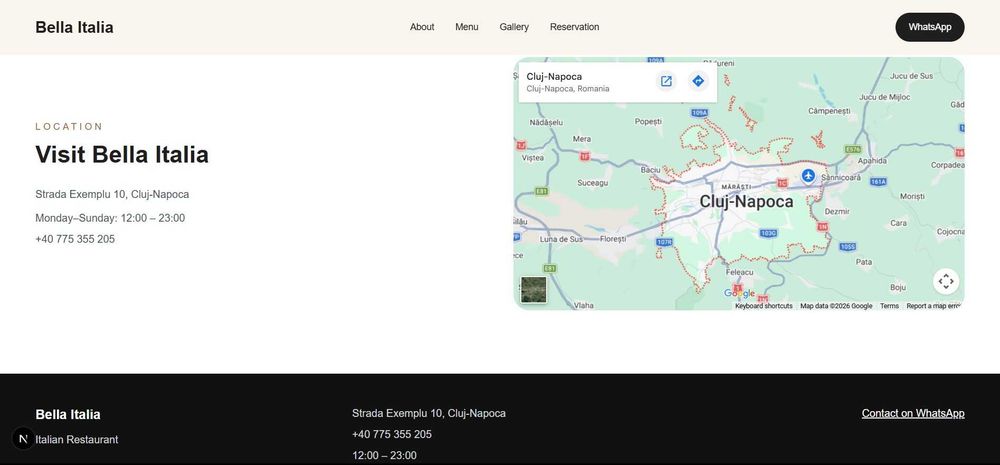Click the Luna de Sus map label
The width and height of the screenshot is (1000, 465).
point(561,239)
